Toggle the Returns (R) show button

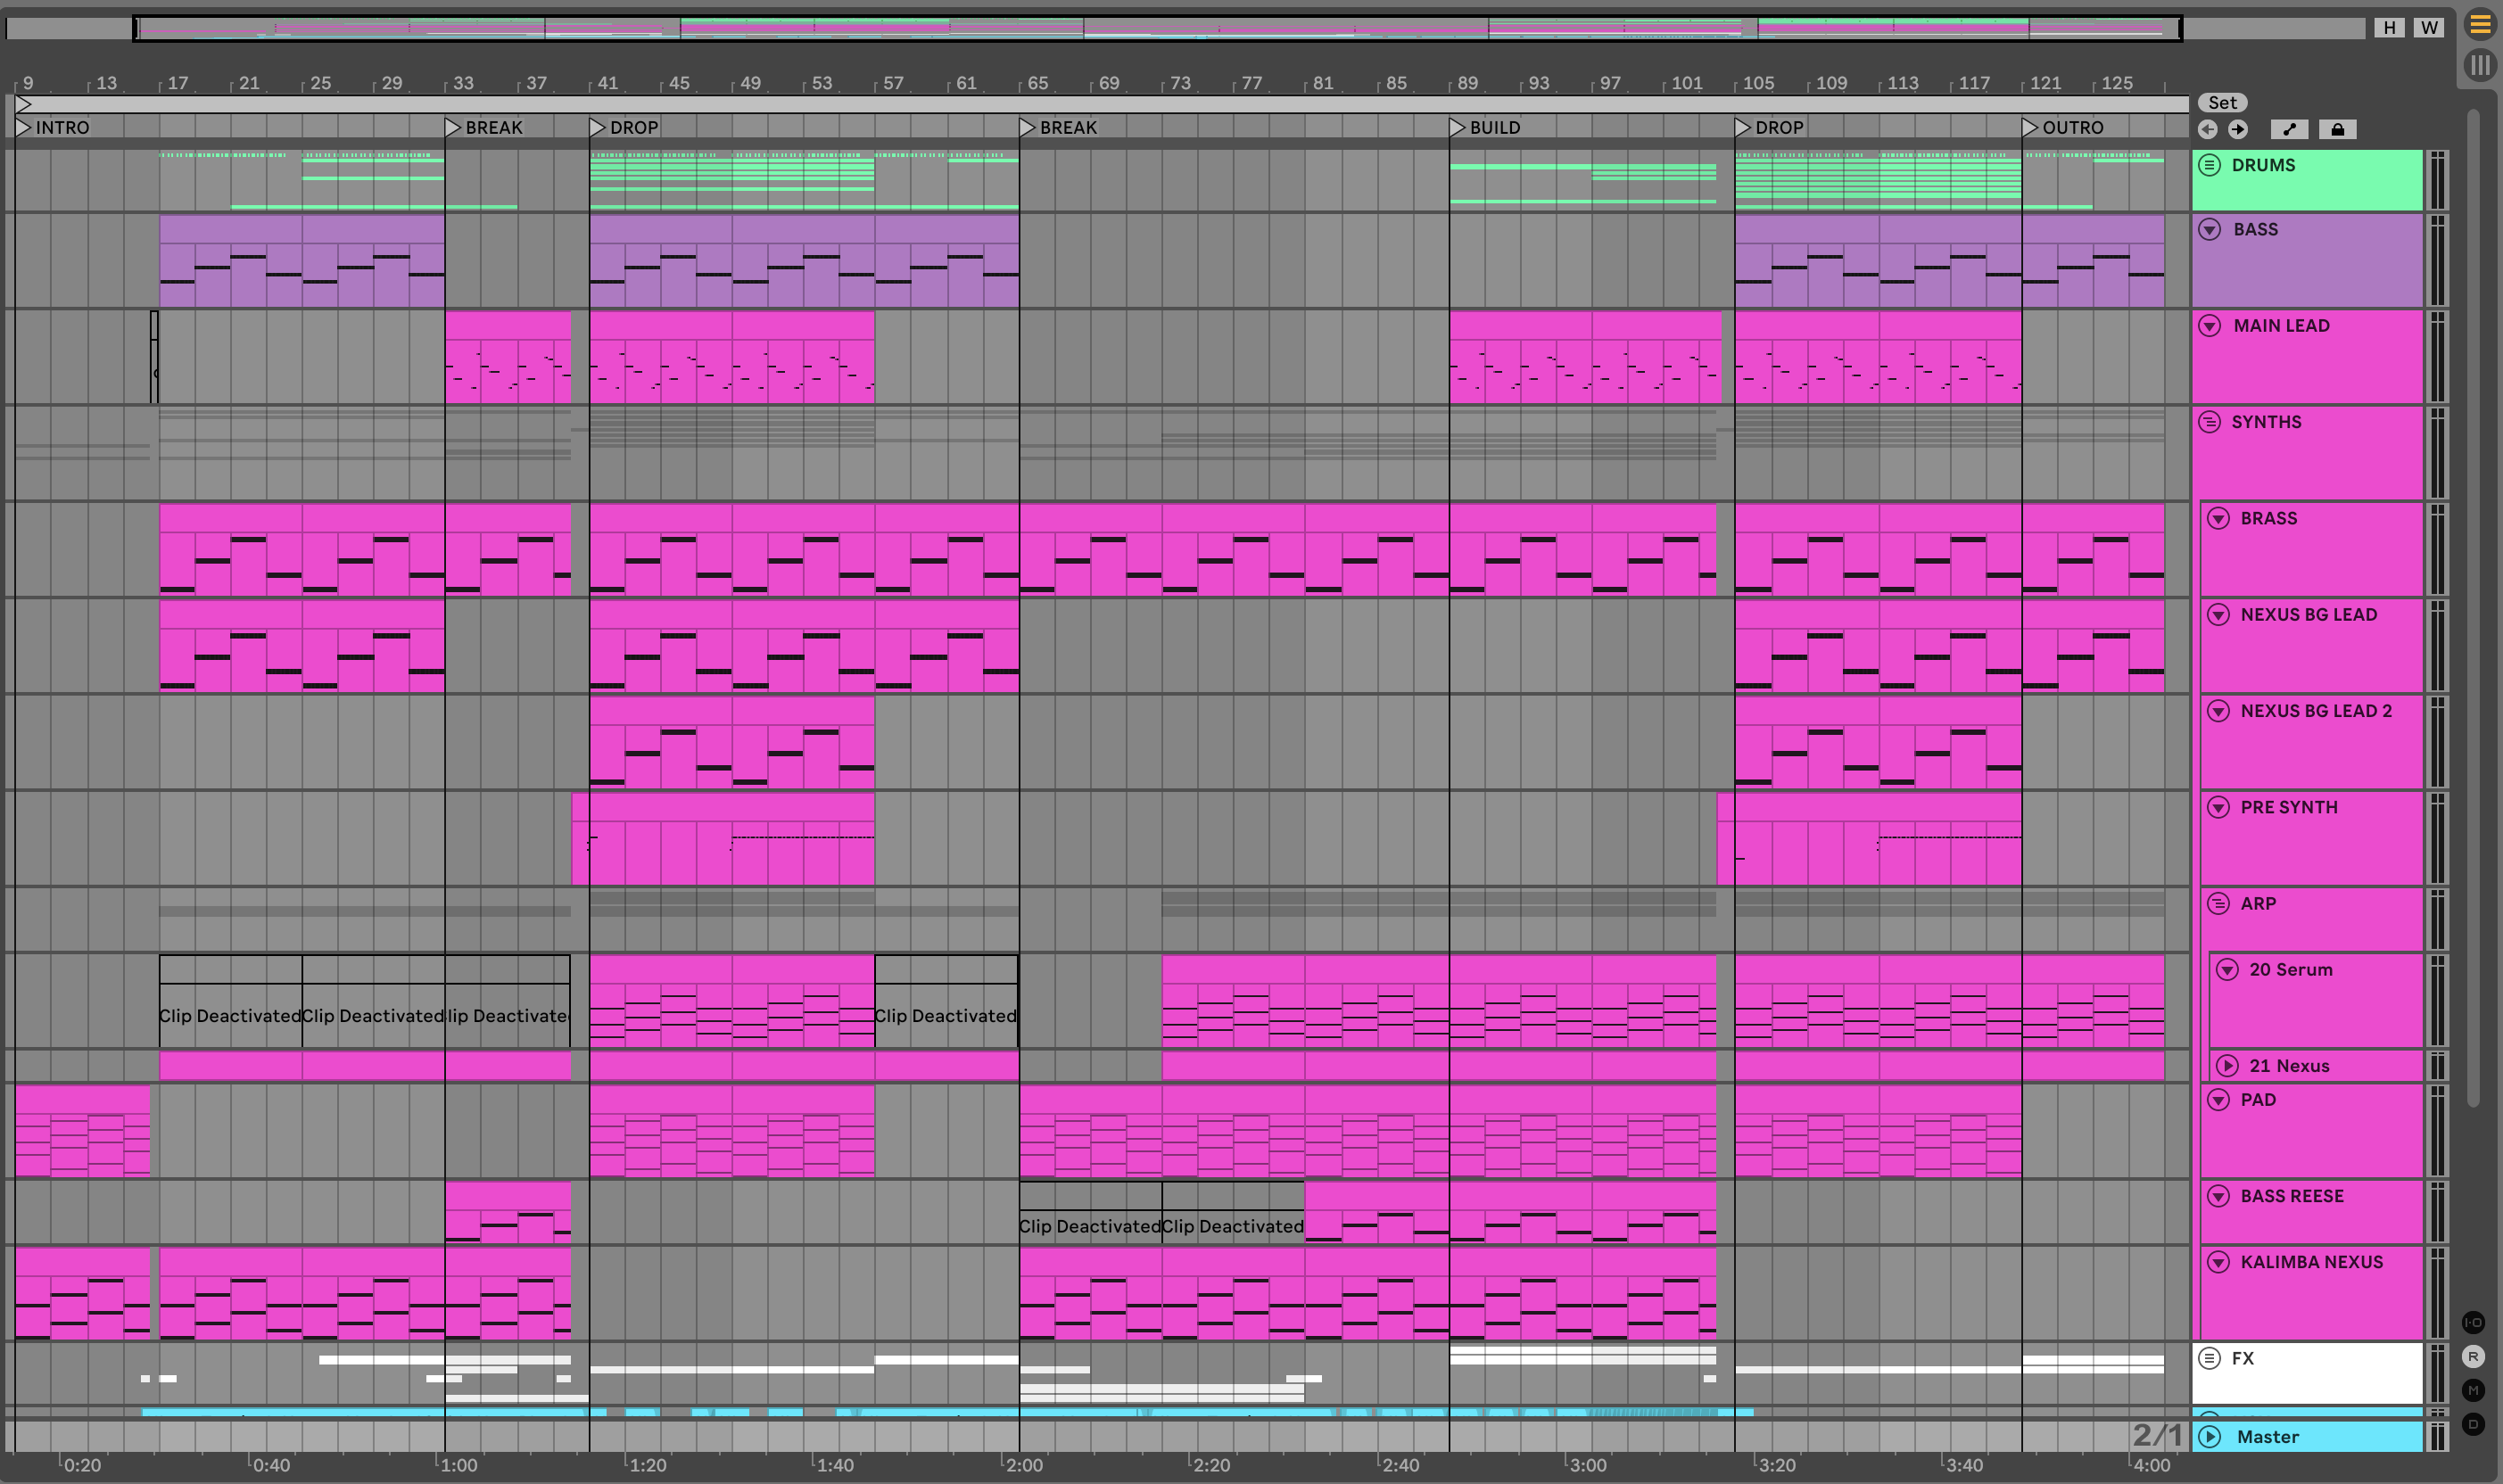(x=2473, y=1357)
